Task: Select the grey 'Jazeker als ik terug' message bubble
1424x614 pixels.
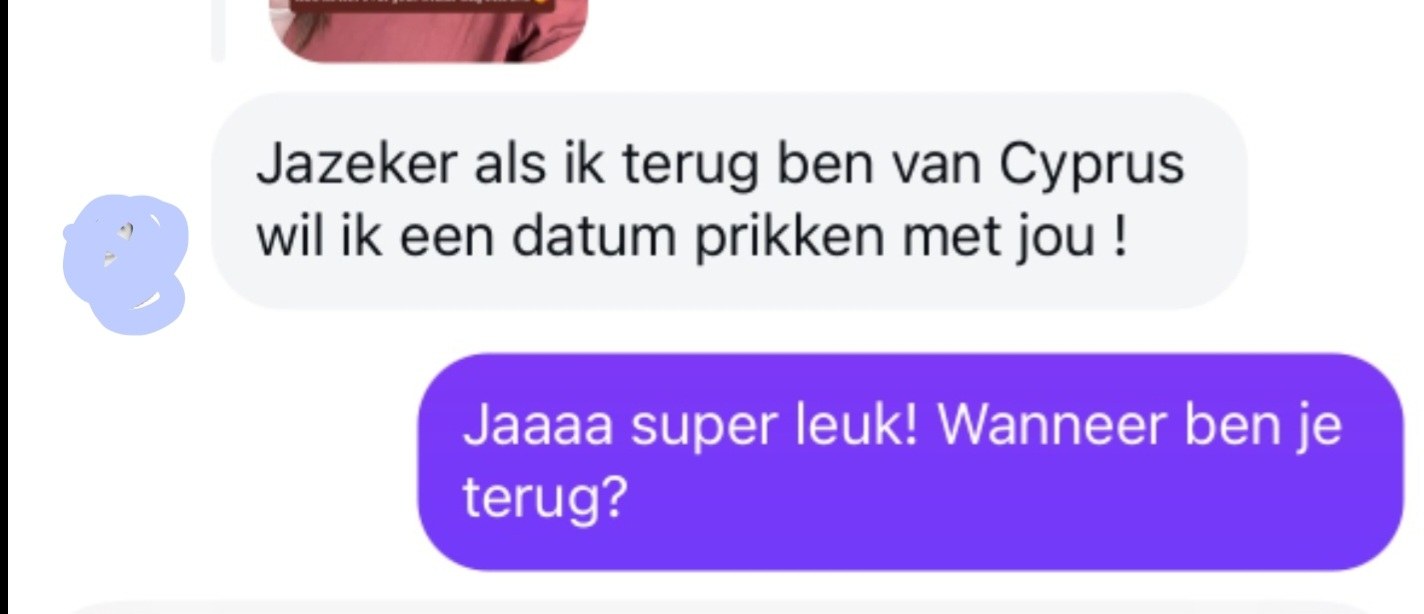Action: (730, 201)
